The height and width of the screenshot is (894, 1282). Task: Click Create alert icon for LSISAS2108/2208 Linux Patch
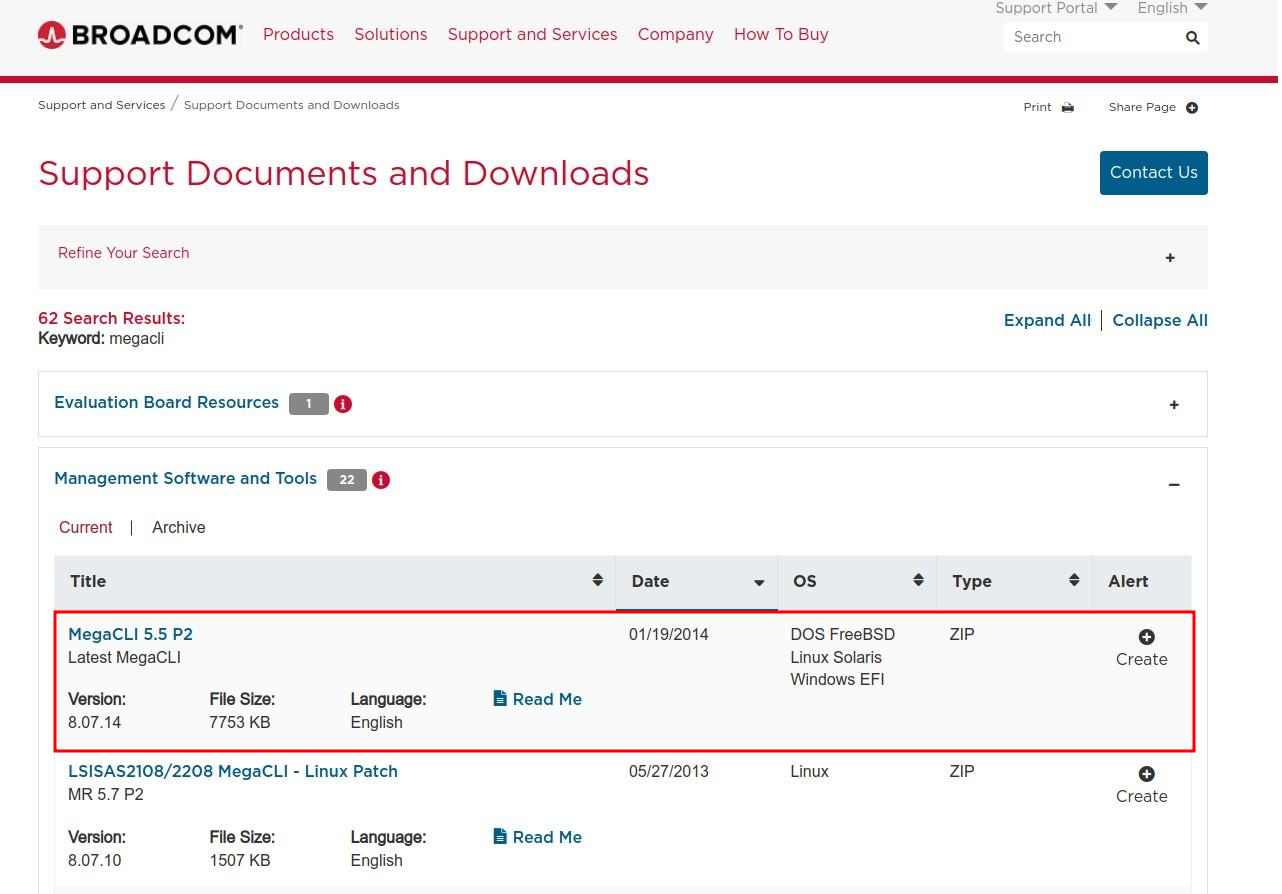tap(1146, 774)
